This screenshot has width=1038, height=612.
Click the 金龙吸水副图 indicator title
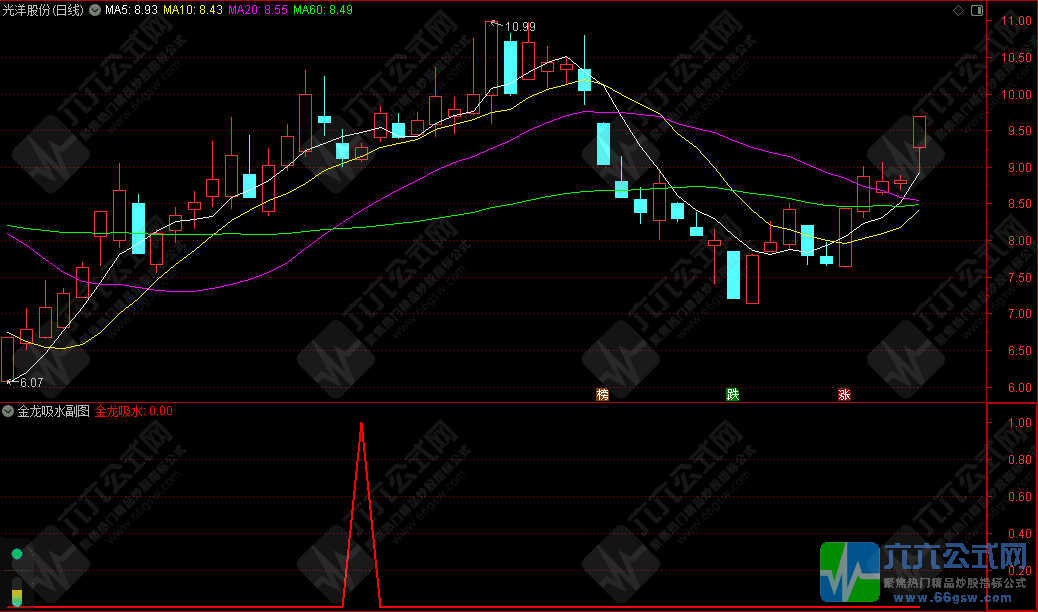click(x=53, y=411)
